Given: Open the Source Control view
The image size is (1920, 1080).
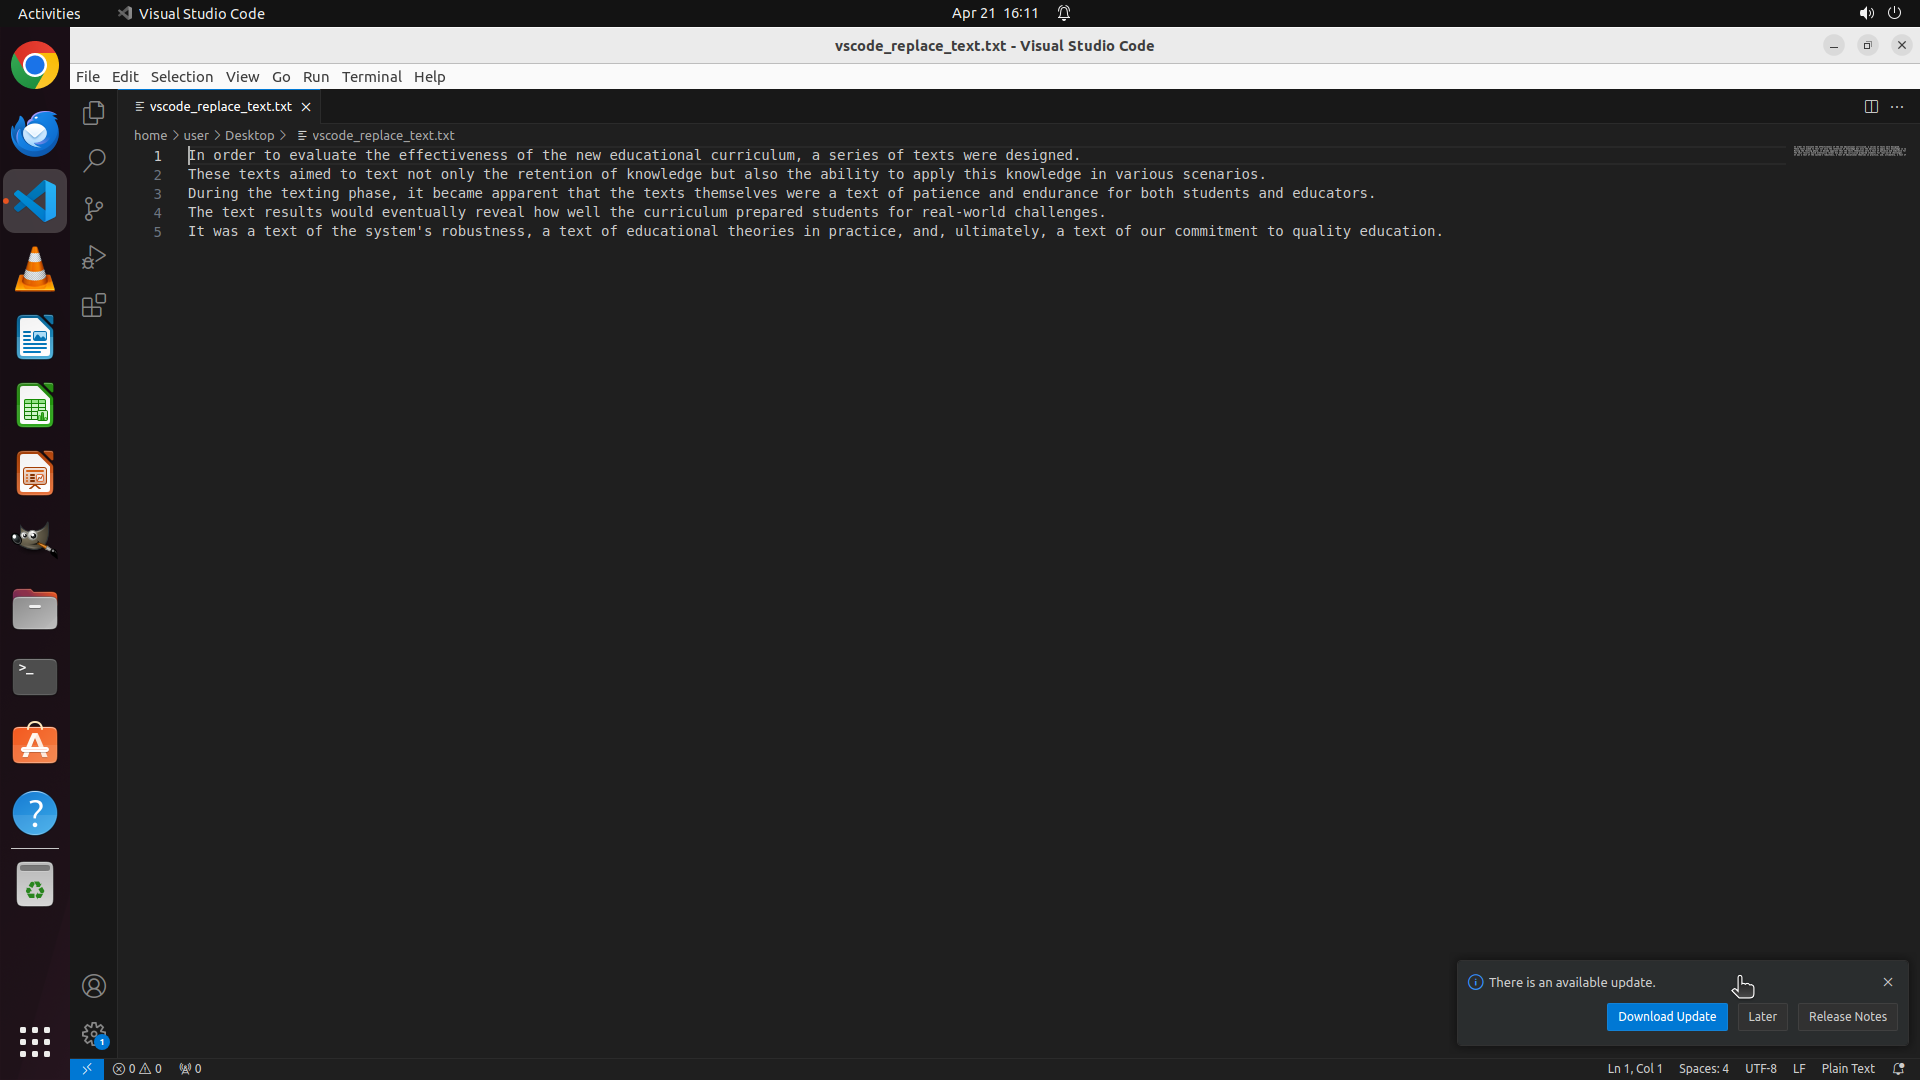Looking at the screenshot, I should (94, 209).
